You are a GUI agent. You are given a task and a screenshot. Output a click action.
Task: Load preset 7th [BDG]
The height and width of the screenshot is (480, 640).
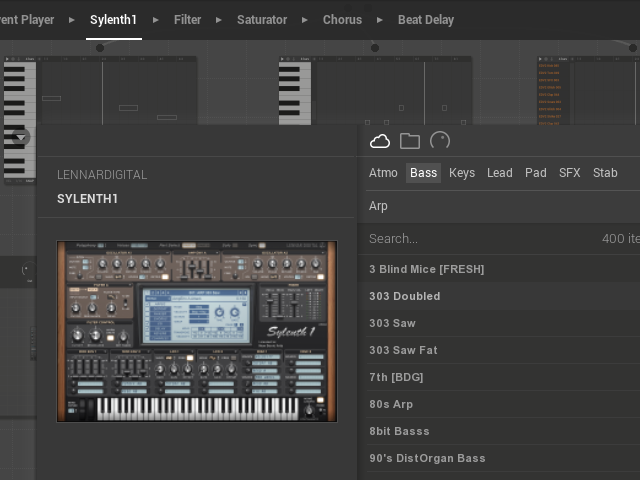pyautogui.click(x=499, y=377)
